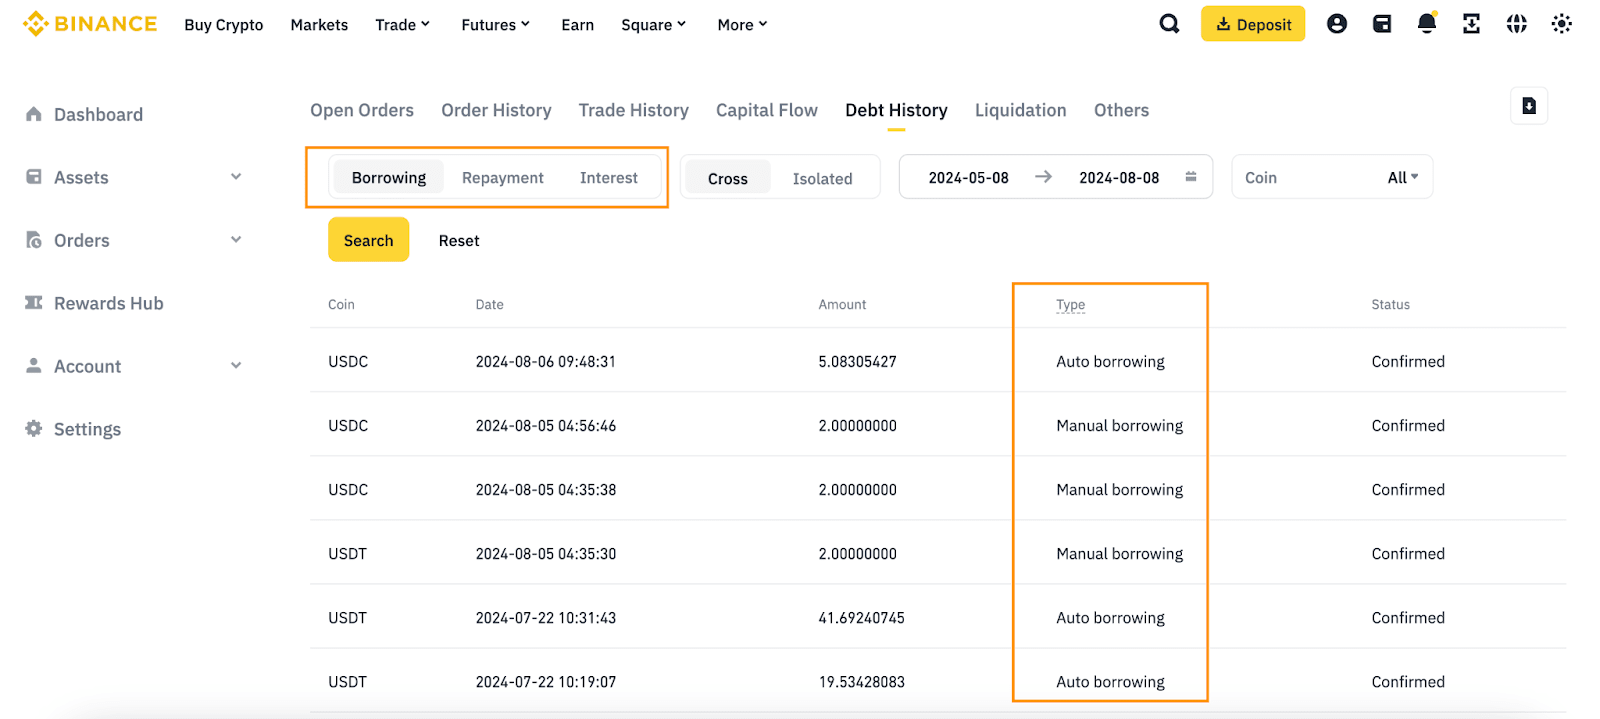Click the yellow Deposit button
Viewport: 1600px width, 719px height.
point(1253,24)
